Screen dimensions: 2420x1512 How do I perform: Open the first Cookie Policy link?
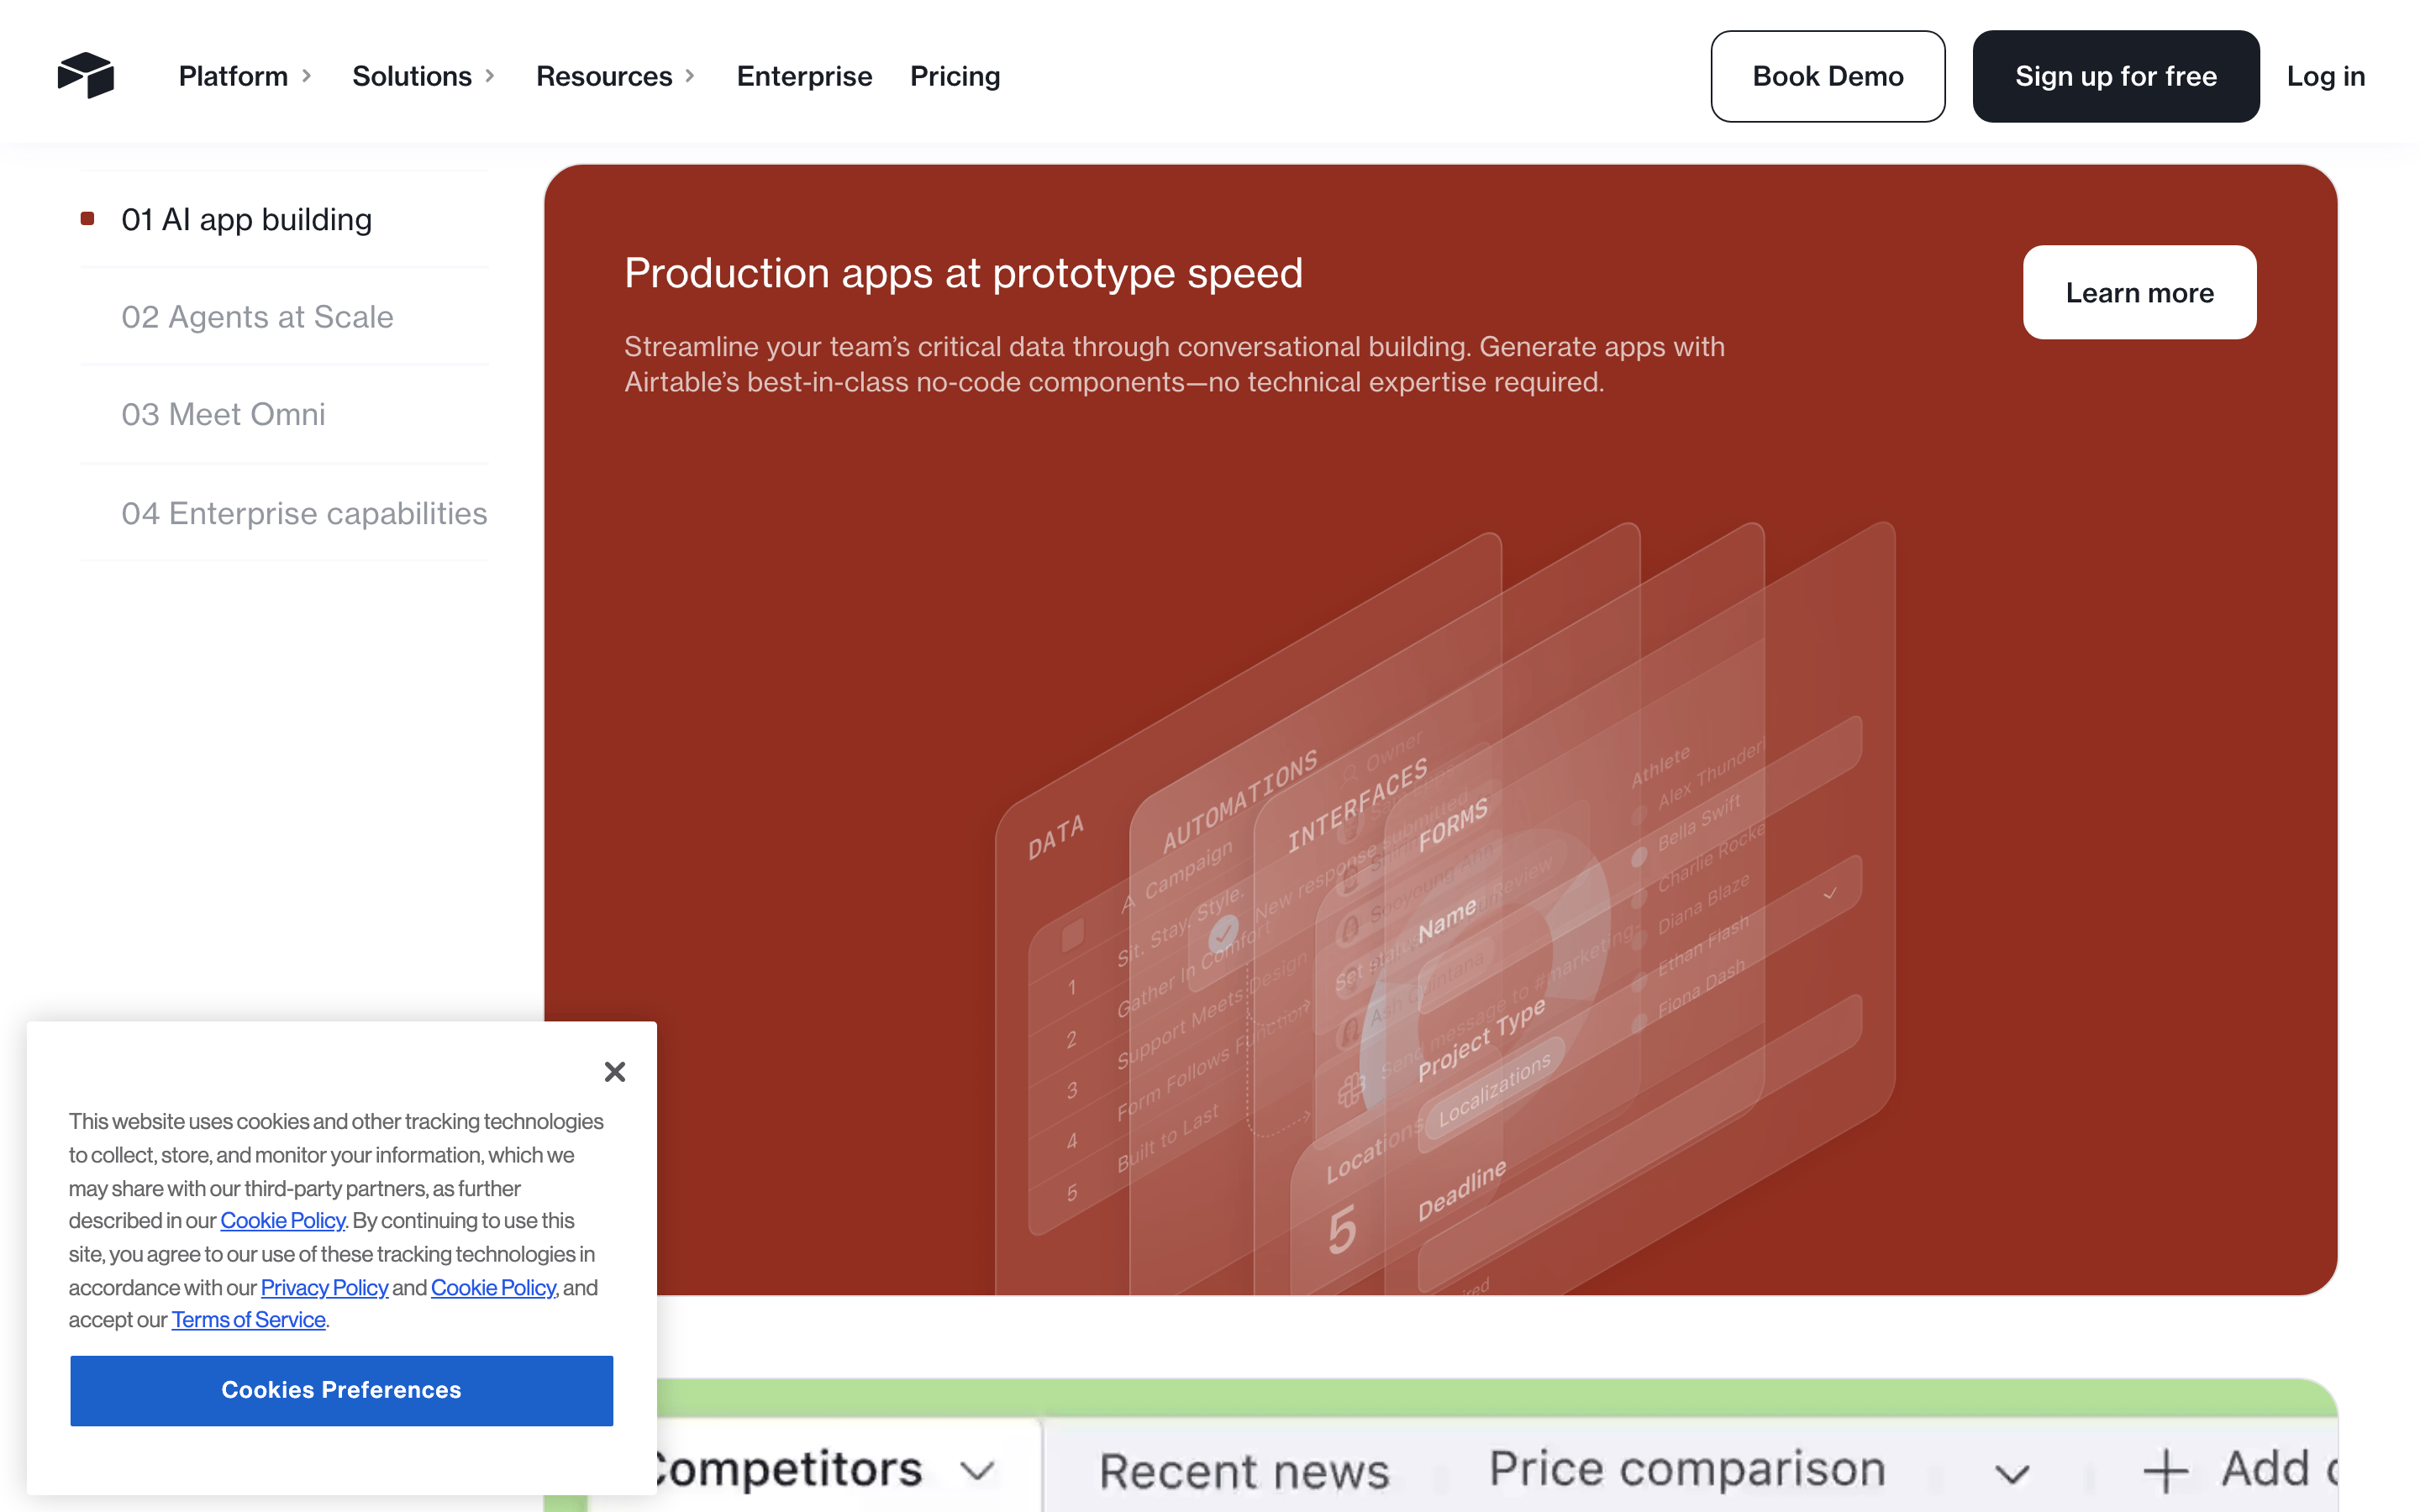(x=282, y=1221)
